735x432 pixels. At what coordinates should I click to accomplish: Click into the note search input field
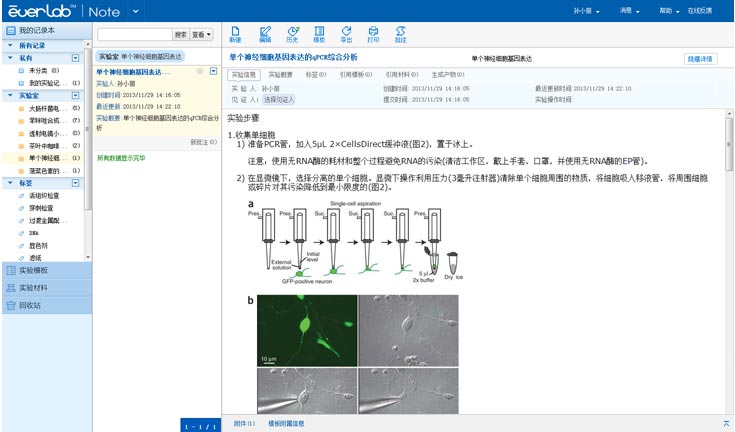click(134, 35)
